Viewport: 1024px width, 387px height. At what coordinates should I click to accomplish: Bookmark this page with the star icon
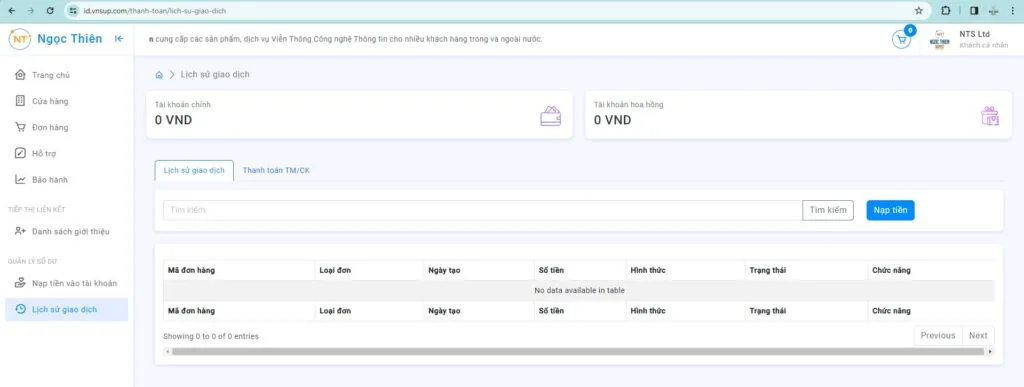[919, 10]
